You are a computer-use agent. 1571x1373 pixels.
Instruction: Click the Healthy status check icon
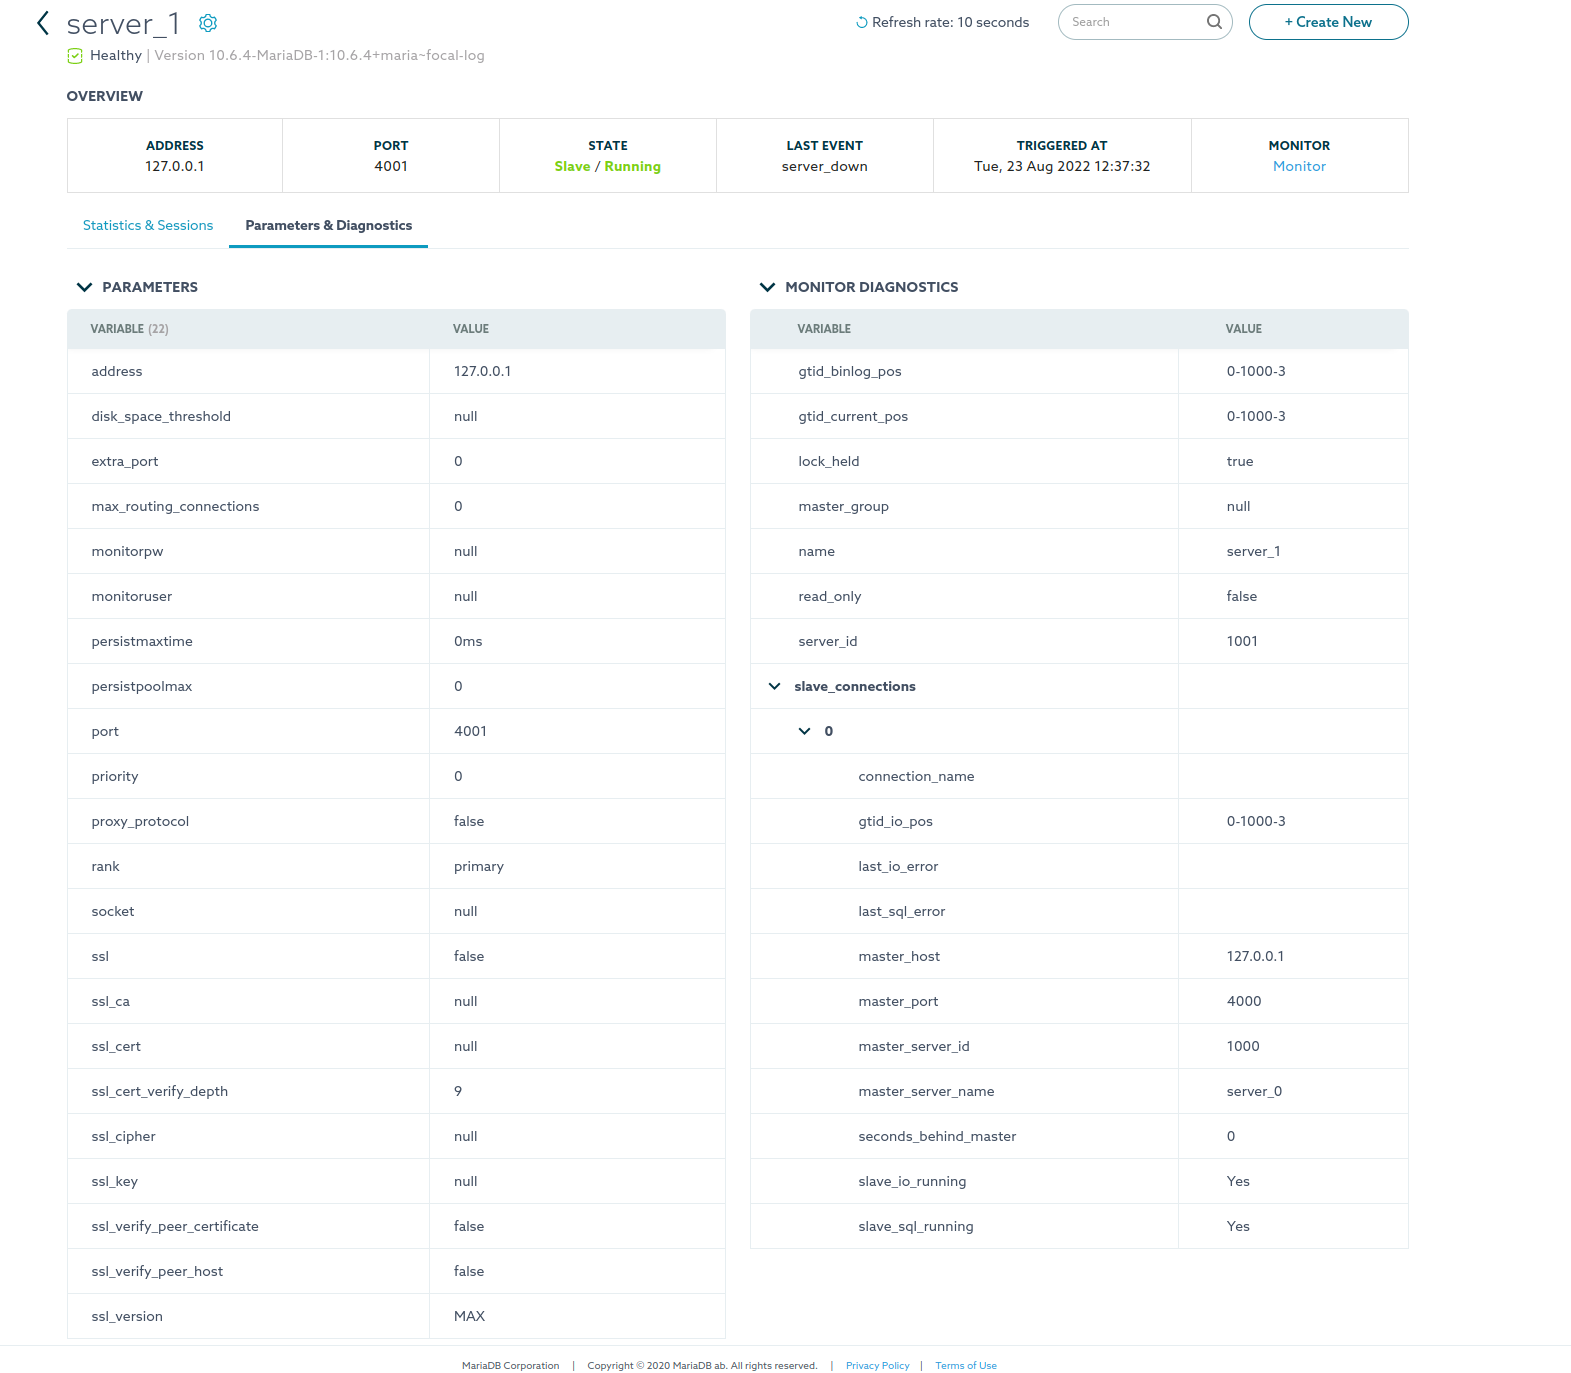click(75, 56)
